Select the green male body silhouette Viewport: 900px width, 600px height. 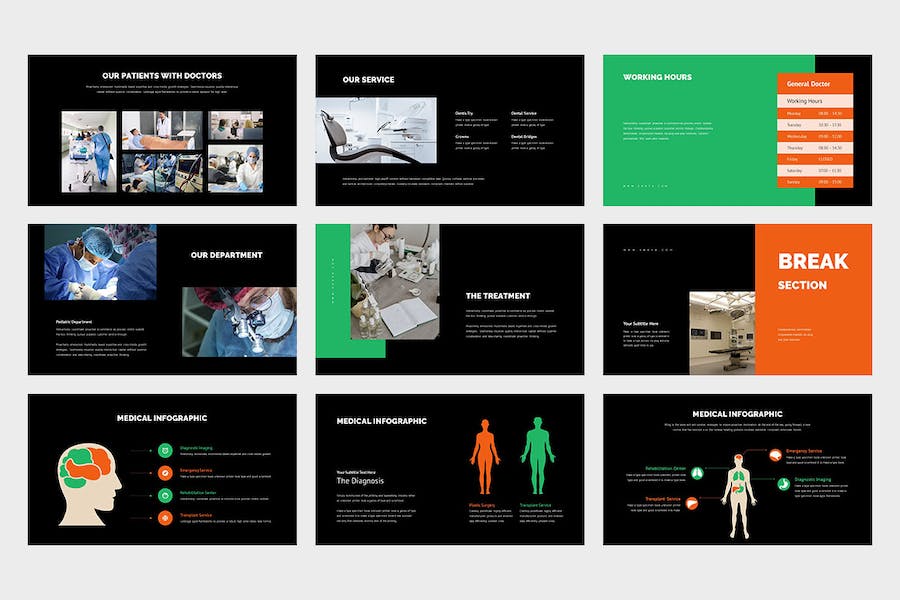pyautogui.click(x=538, y=456)
